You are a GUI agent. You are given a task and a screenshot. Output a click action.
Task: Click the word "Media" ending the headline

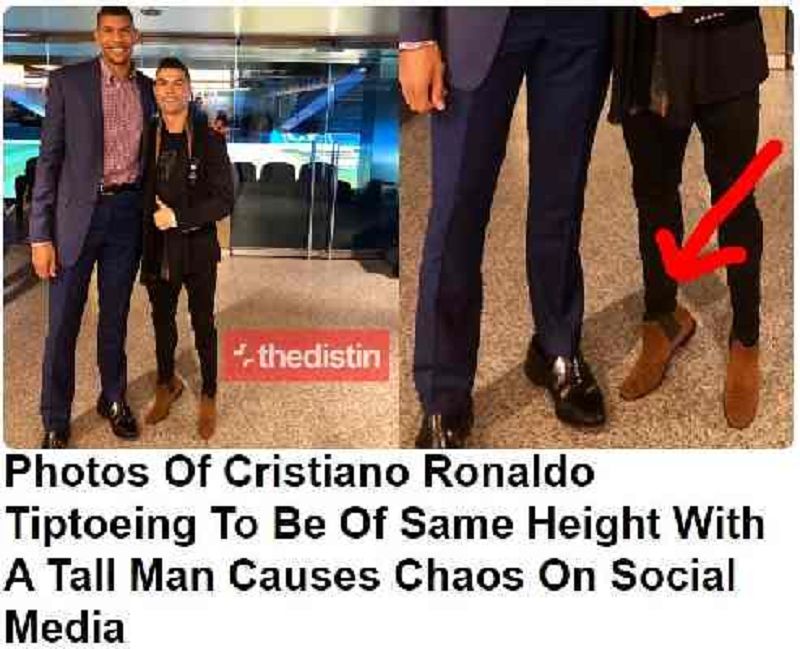(x=65, y=626)
